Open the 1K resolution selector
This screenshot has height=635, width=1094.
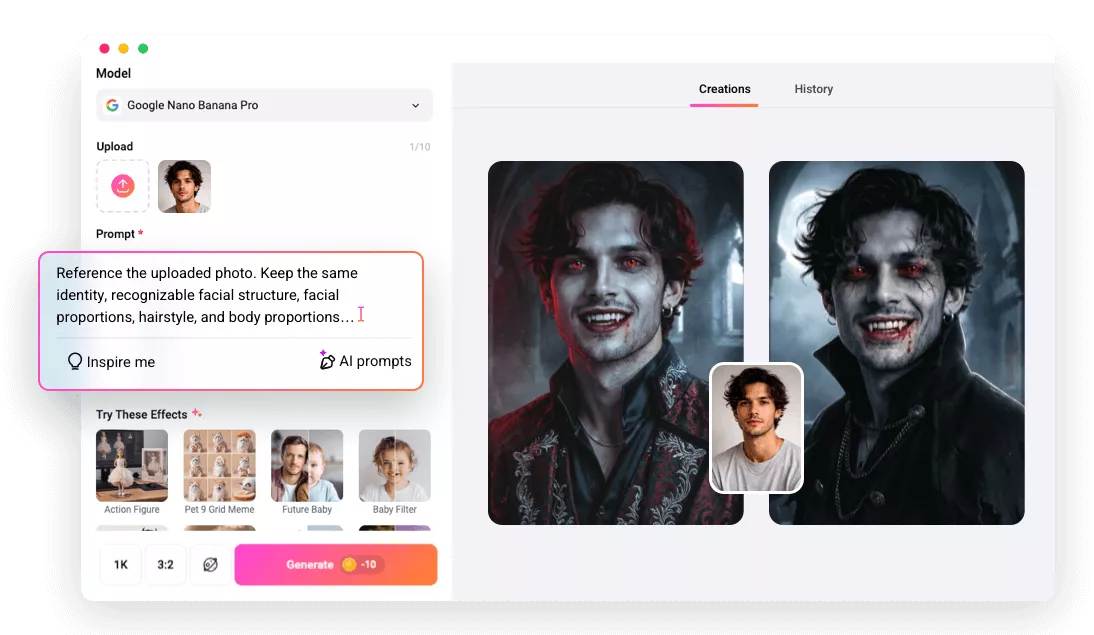(120, 565)
